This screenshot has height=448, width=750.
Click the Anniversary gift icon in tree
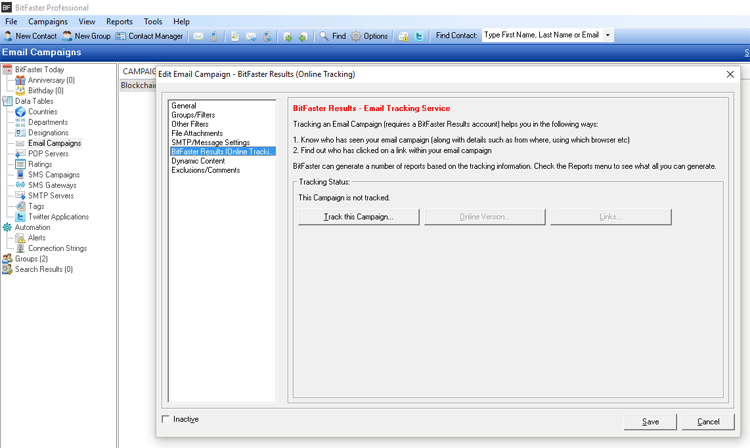coord(20,80)
